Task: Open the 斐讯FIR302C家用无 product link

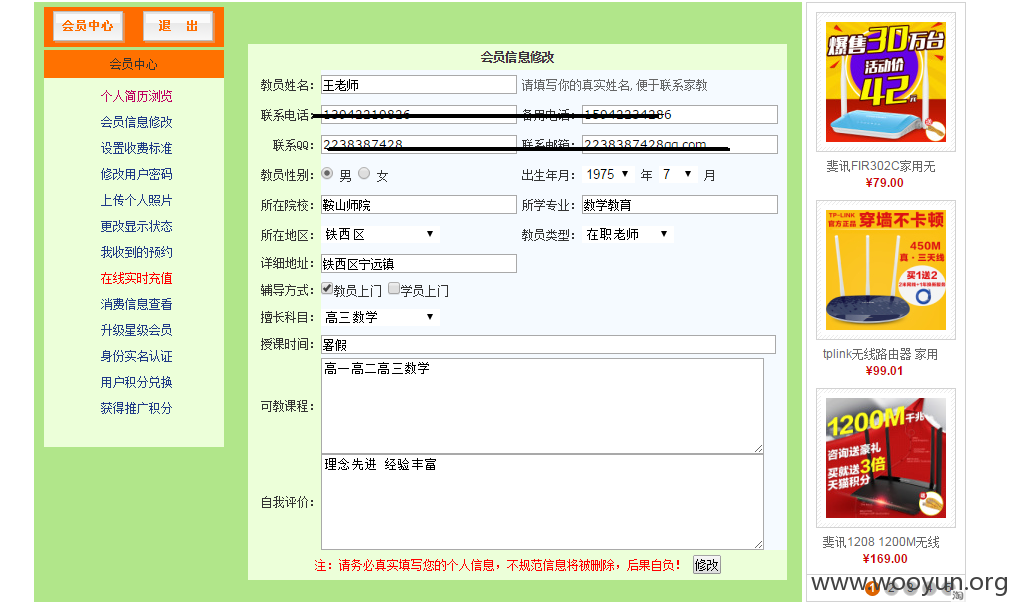Action: click(881, 166)
